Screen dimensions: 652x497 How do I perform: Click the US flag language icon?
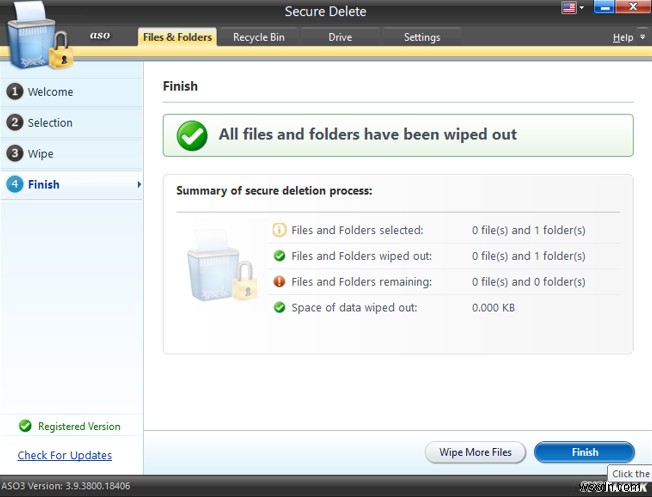pos(568,7)
